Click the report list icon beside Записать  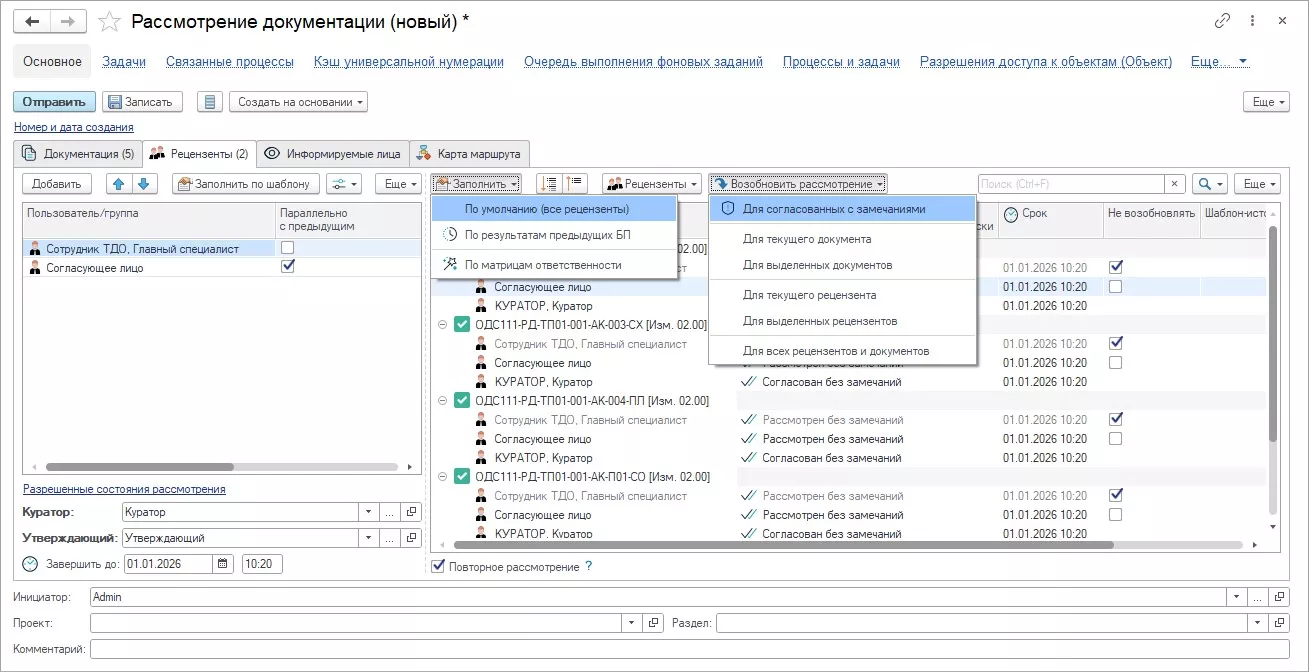tap(209, 102)
